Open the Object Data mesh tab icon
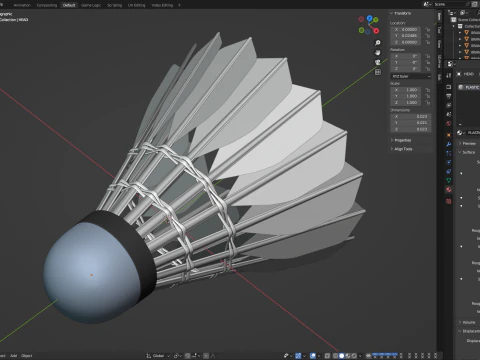Viewport: 480px width, 360px height. 449,180
